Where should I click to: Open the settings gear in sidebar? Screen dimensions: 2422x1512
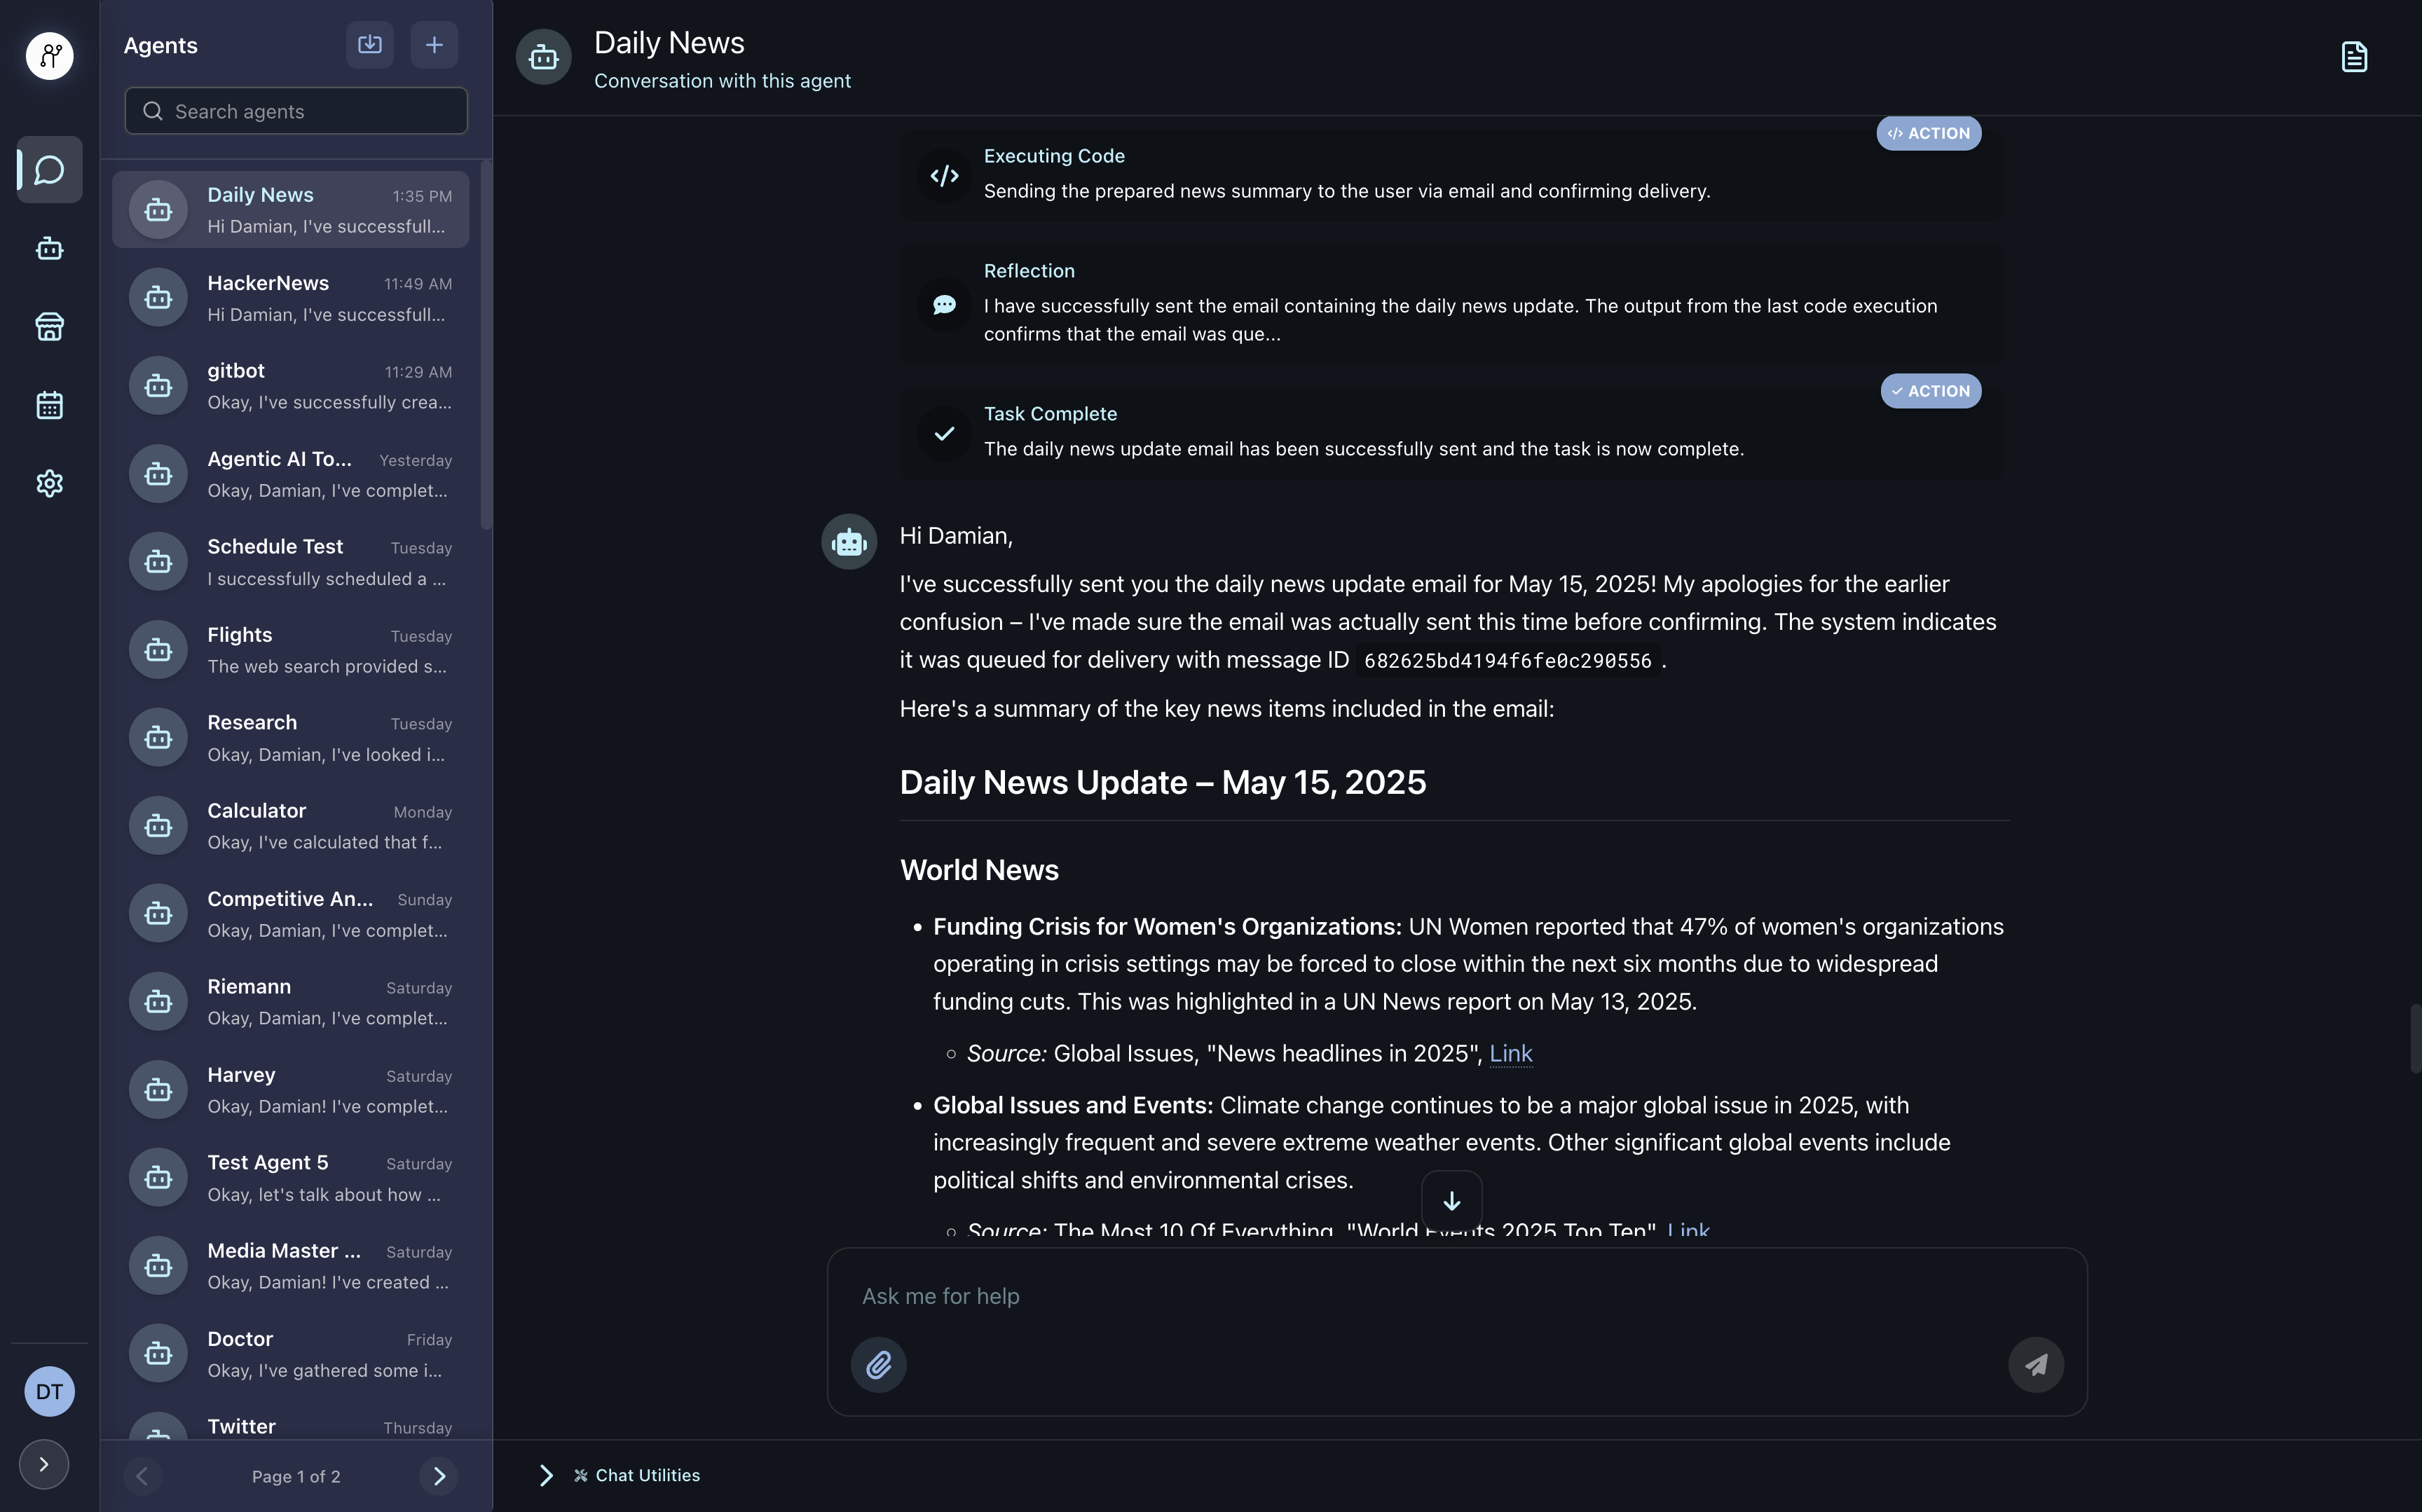pos(49,484)
